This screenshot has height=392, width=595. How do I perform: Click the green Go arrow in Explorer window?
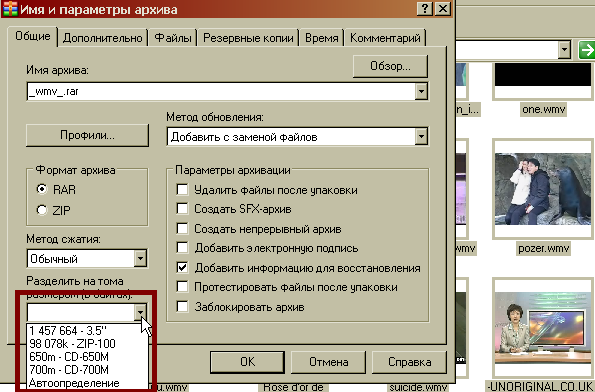586,50
